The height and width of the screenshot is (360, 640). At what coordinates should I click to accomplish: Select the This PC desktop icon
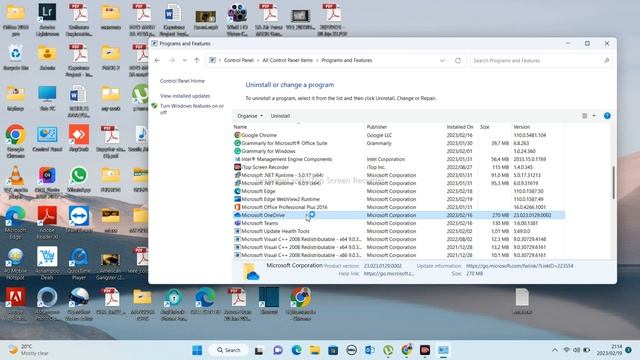click(47, 98)
